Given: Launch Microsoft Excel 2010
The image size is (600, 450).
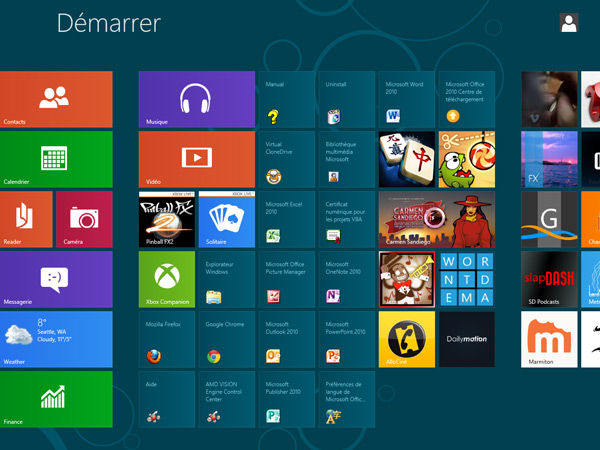Looking at the screenshot, I should [x=286, y=219].
